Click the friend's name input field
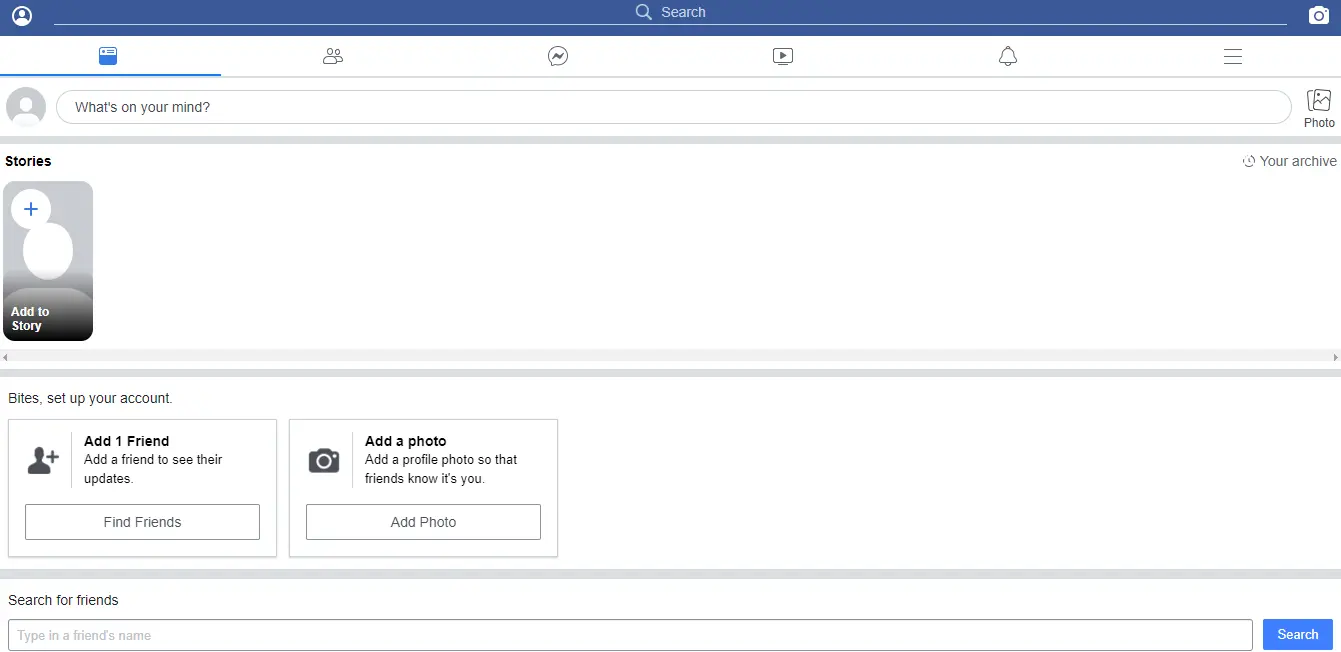1341x652 pixels. (630, 635)
